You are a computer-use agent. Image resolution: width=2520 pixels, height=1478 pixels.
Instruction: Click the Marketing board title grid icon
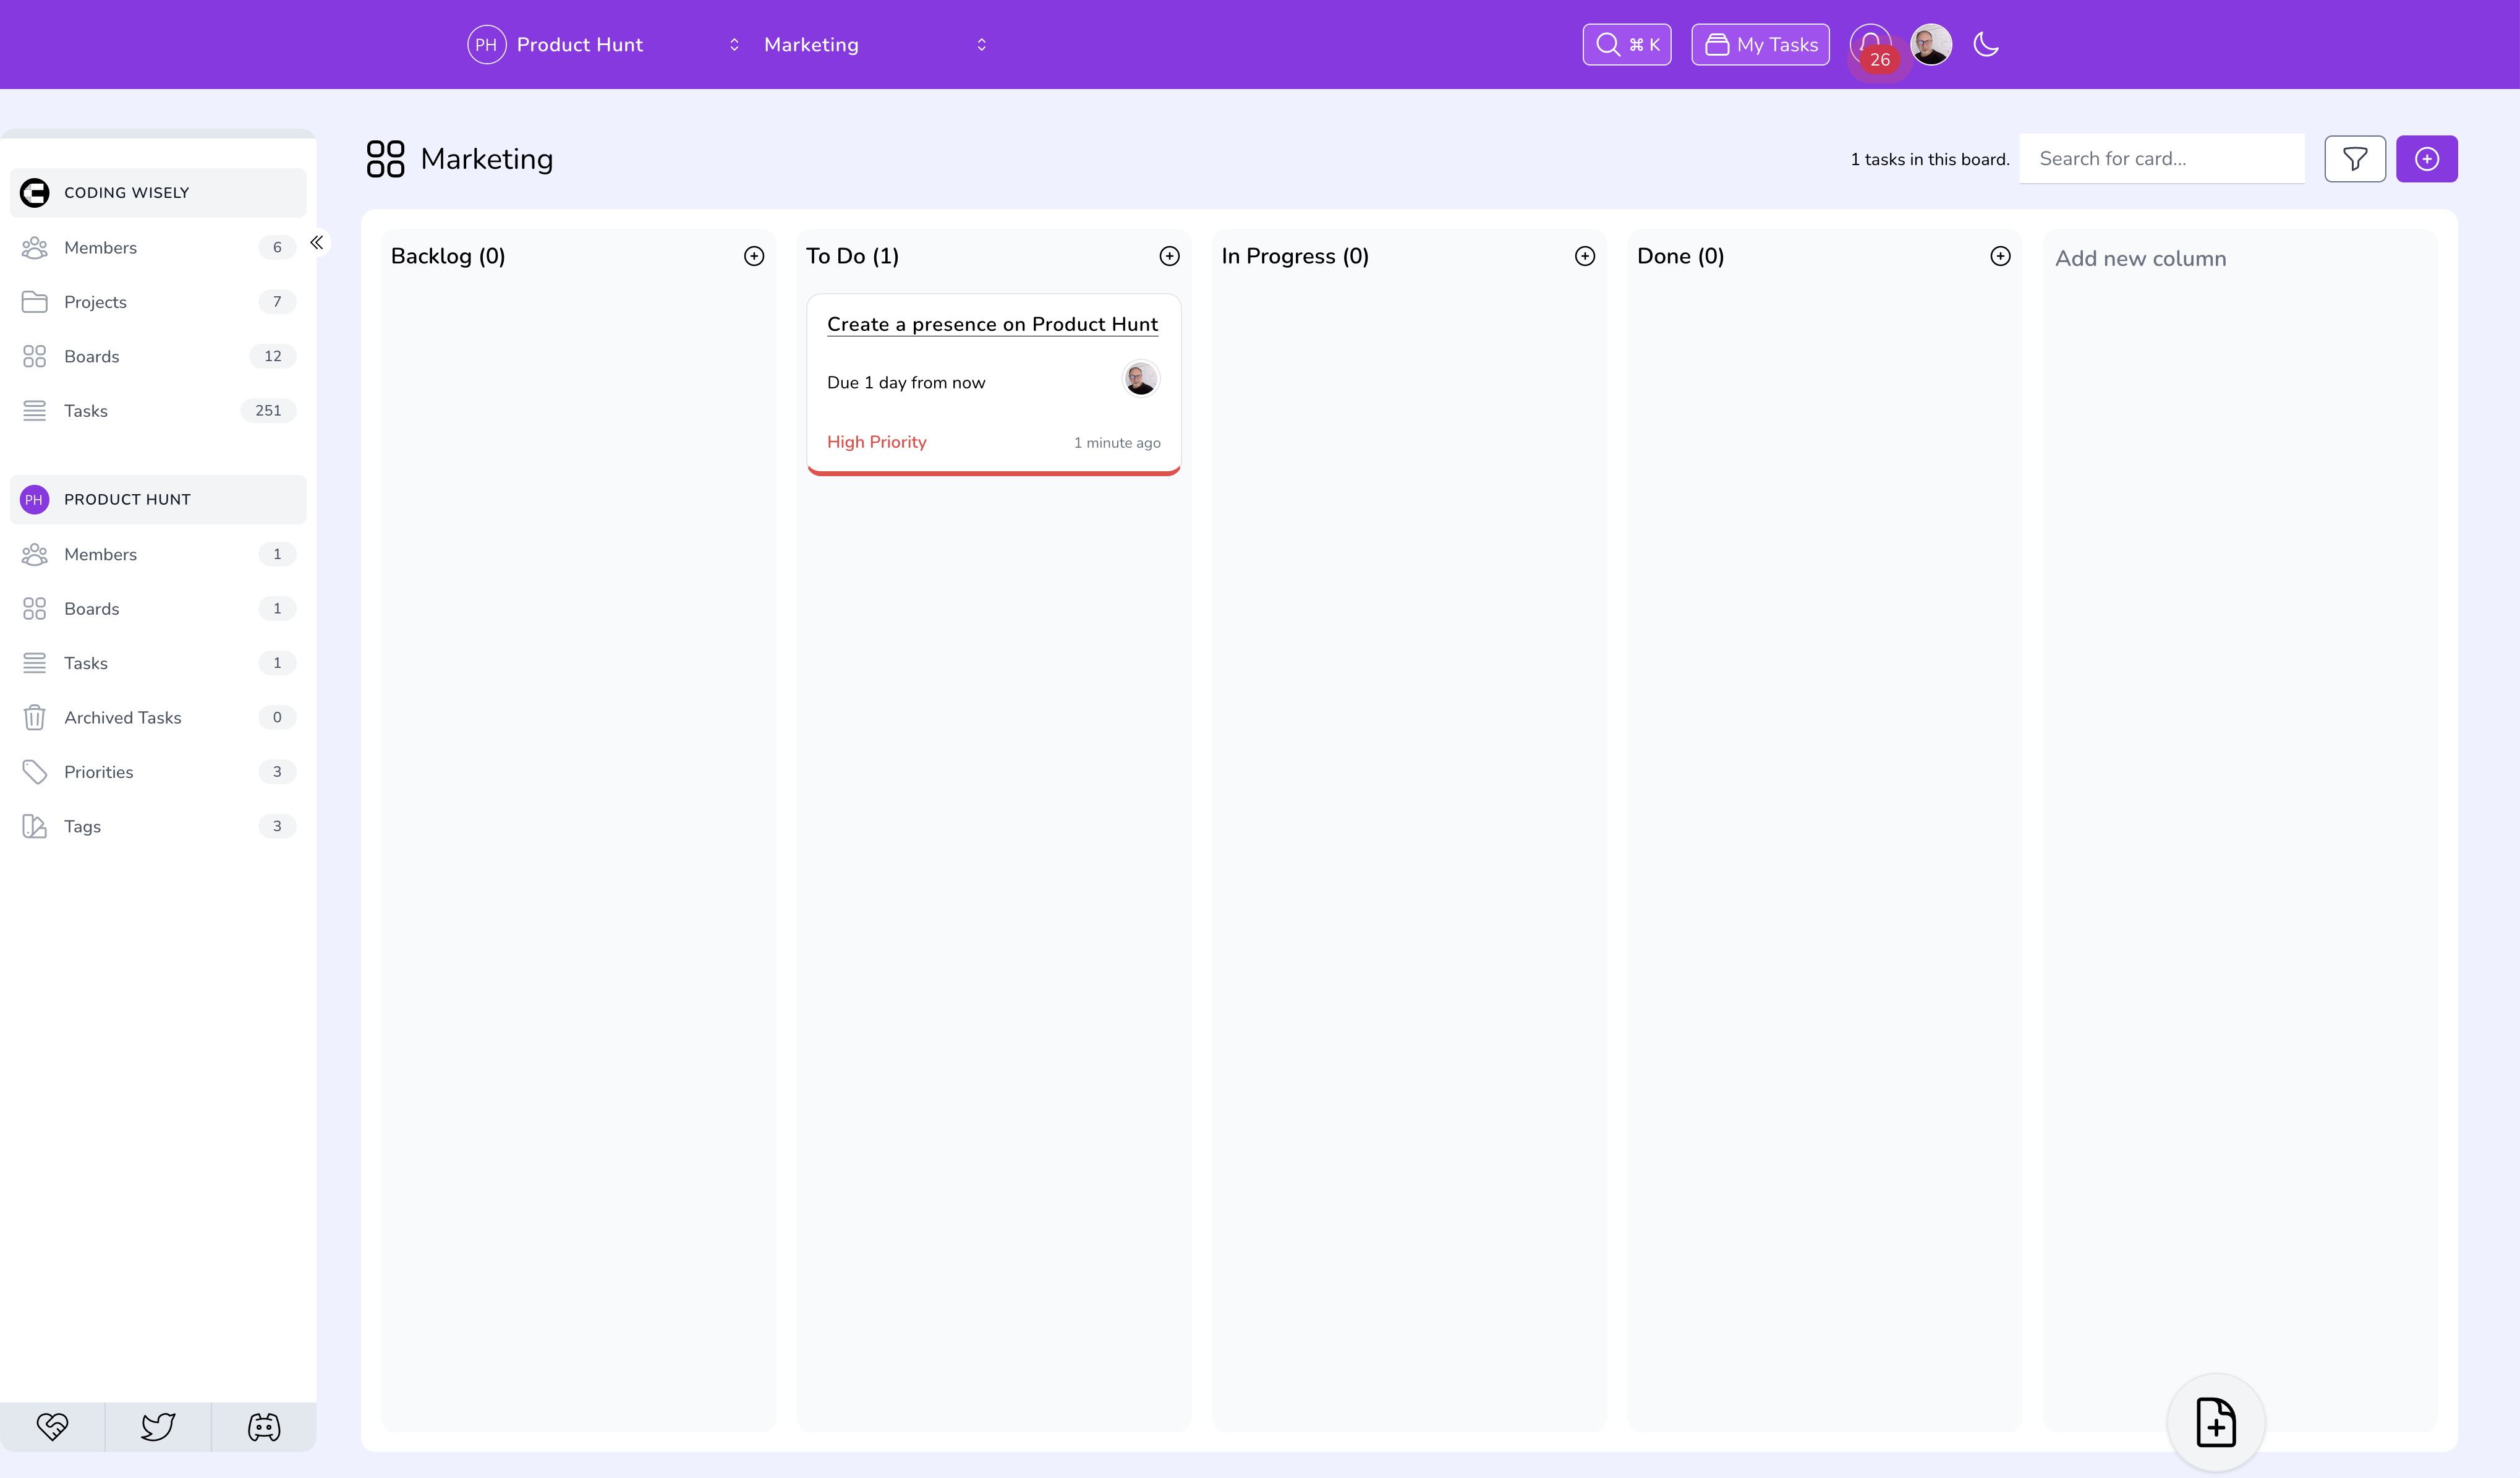(385, 159)
